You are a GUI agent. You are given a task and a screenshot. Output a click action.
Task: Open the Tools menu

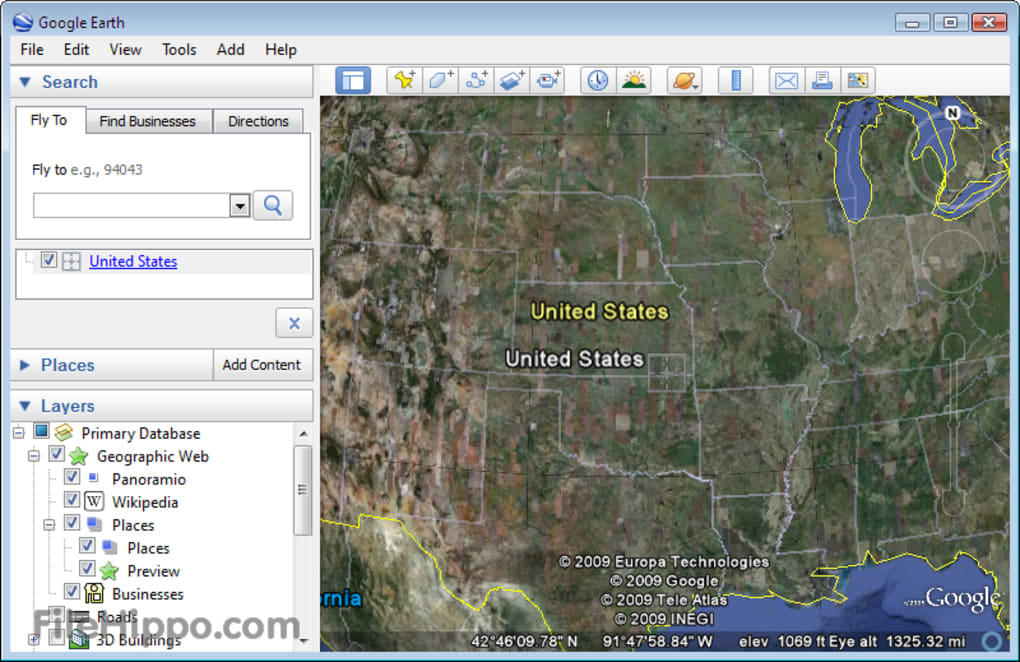pos(179,49)
